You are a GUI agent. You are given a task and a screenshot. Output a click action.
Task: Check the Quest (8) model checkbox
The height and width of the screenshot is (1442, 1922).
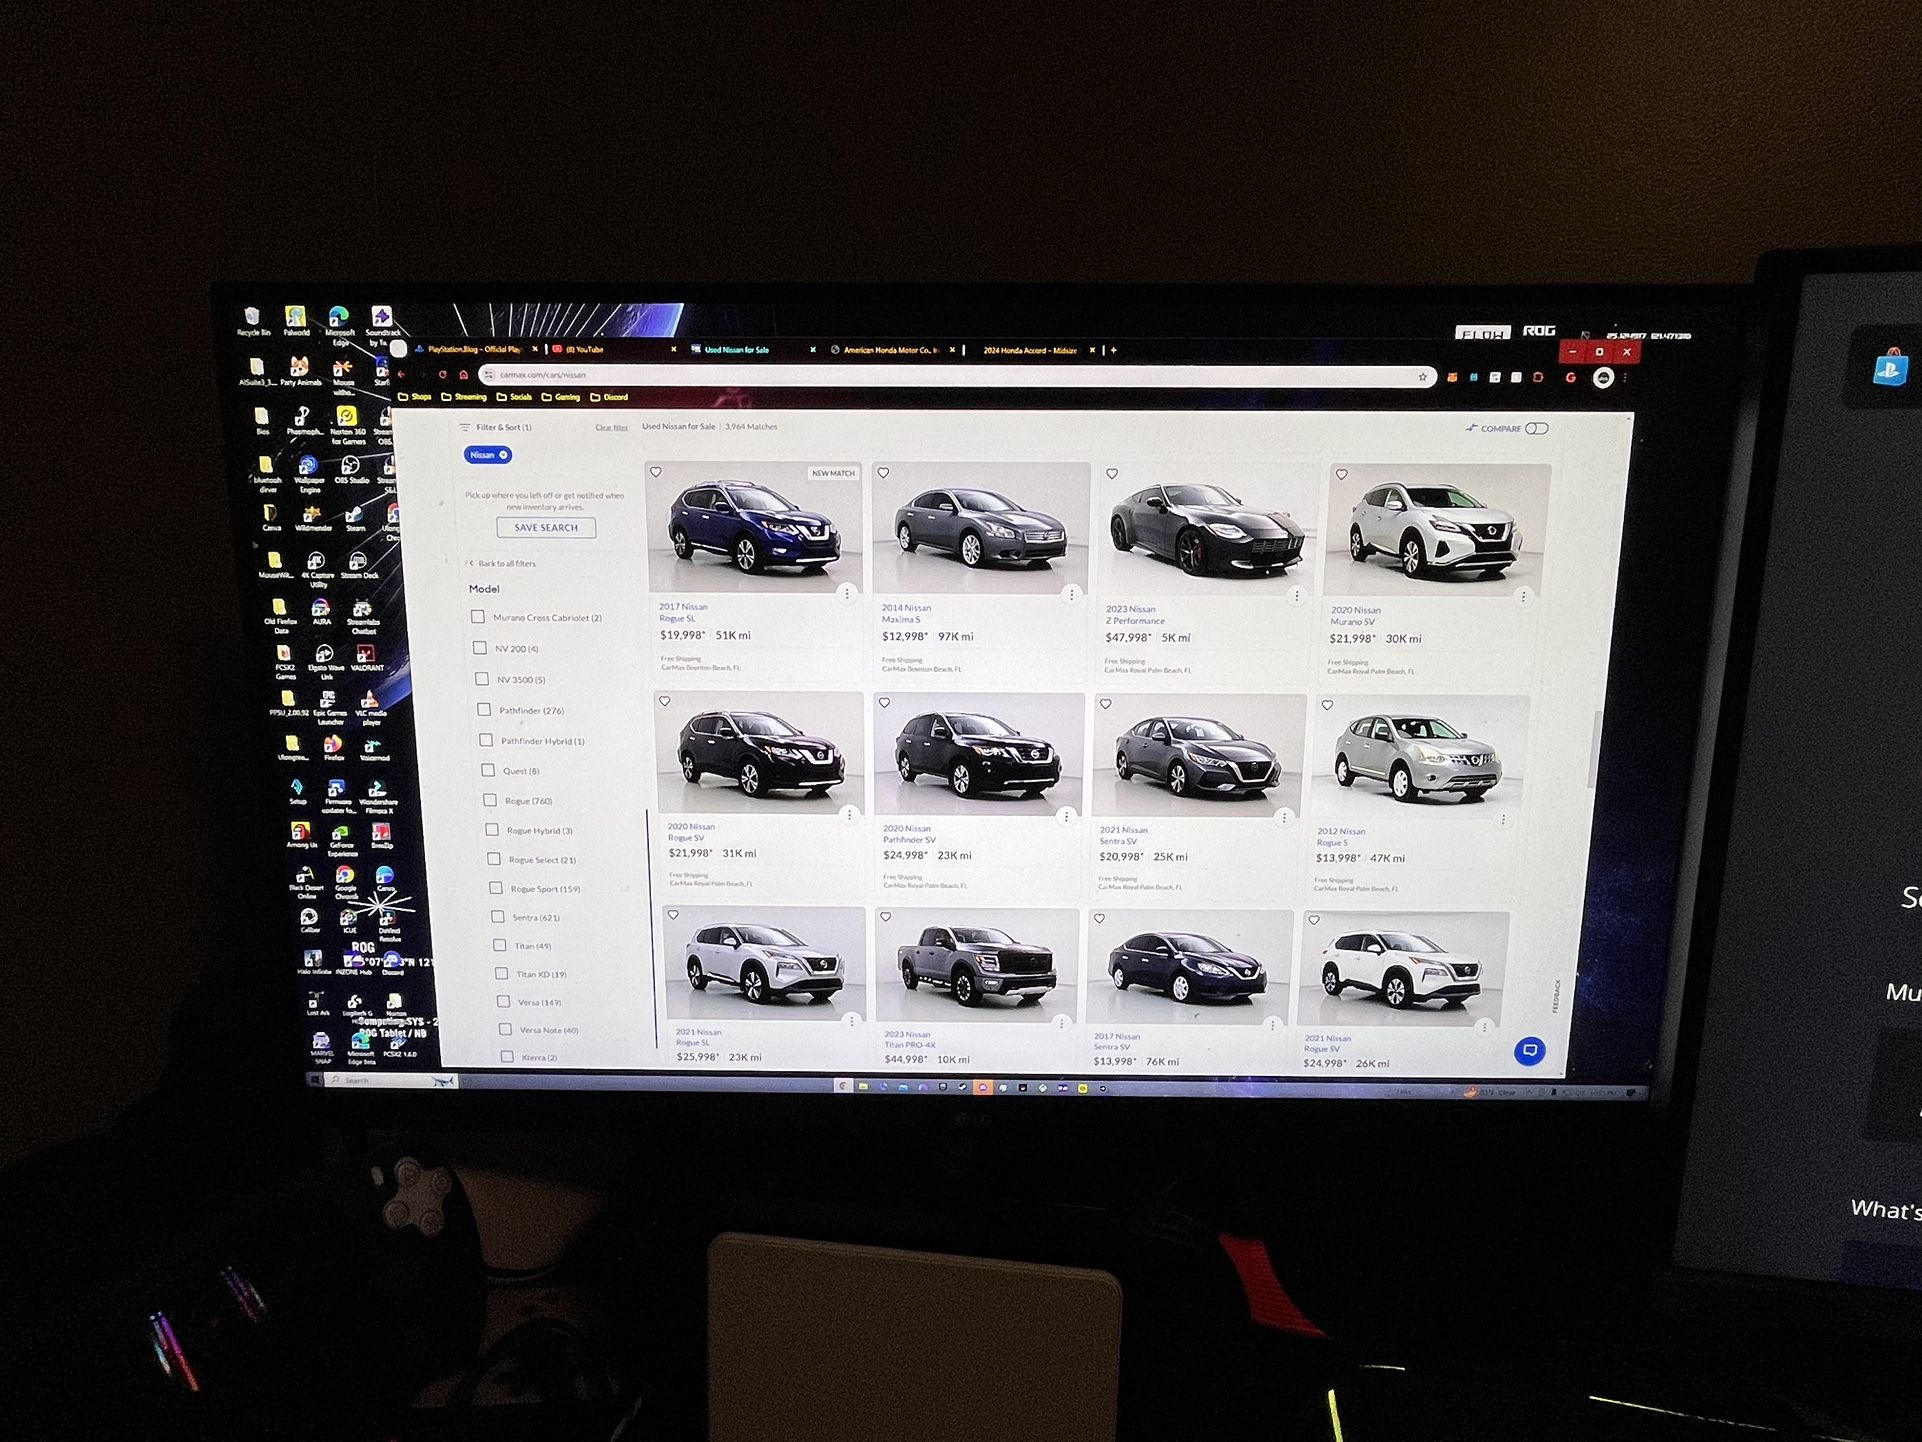pyautogui.click(x=488, y=770)
